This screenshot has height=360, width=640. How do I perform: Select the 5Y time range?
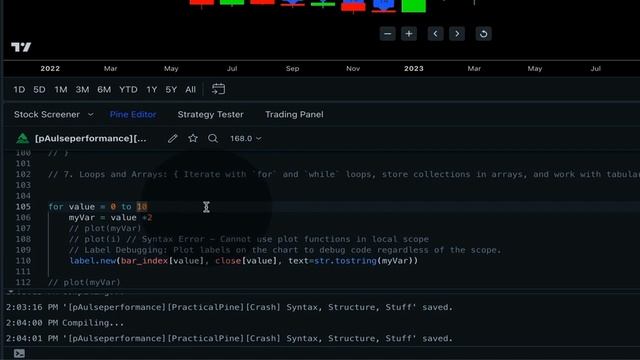tap(171, 89)
